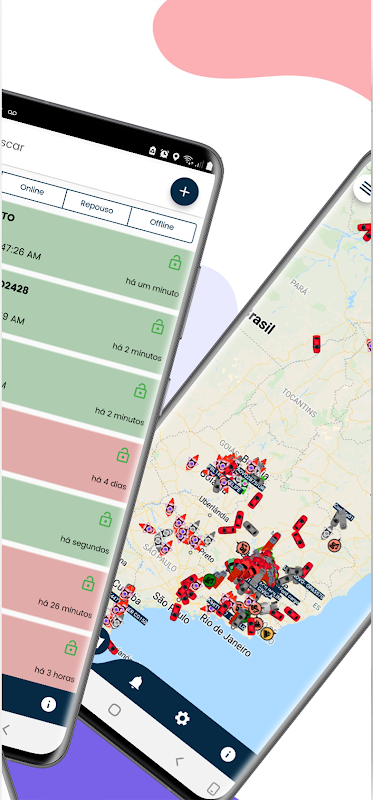Click the 'há segundos' timestamp text
The height and width of the screenshot is (800, 373).
[85, 544]
